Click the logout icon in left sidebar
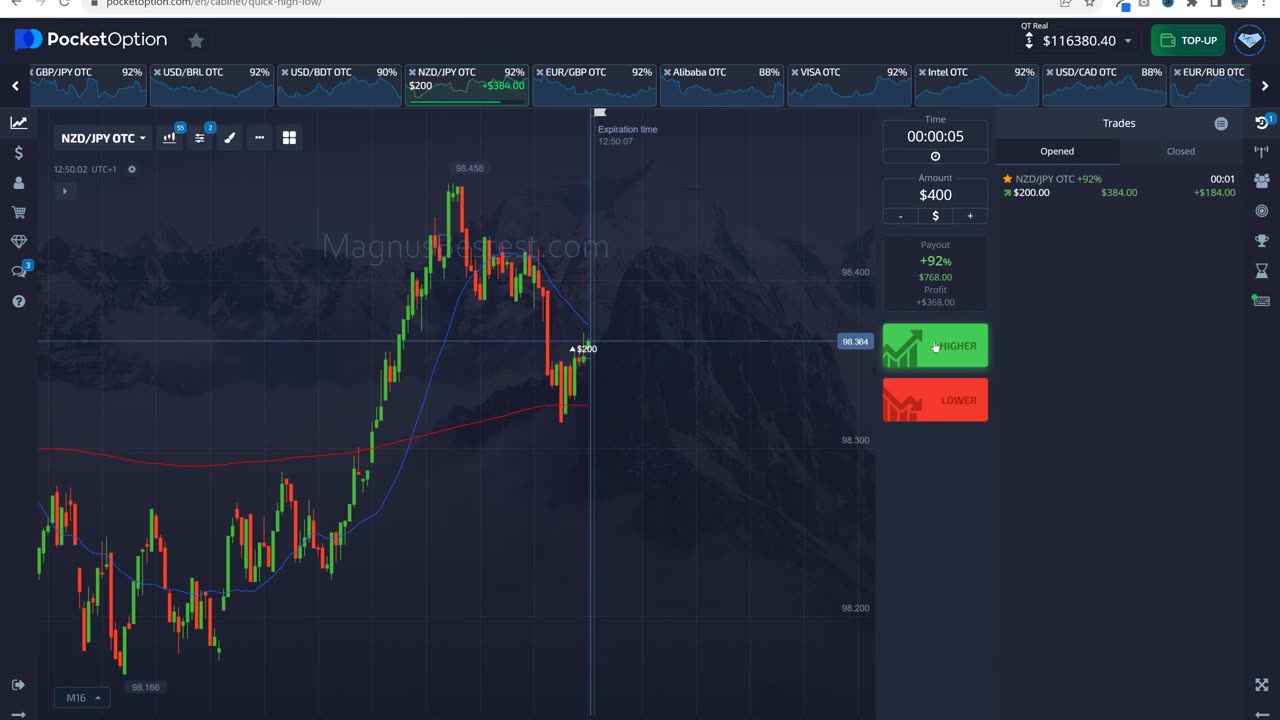 (18, 685)
